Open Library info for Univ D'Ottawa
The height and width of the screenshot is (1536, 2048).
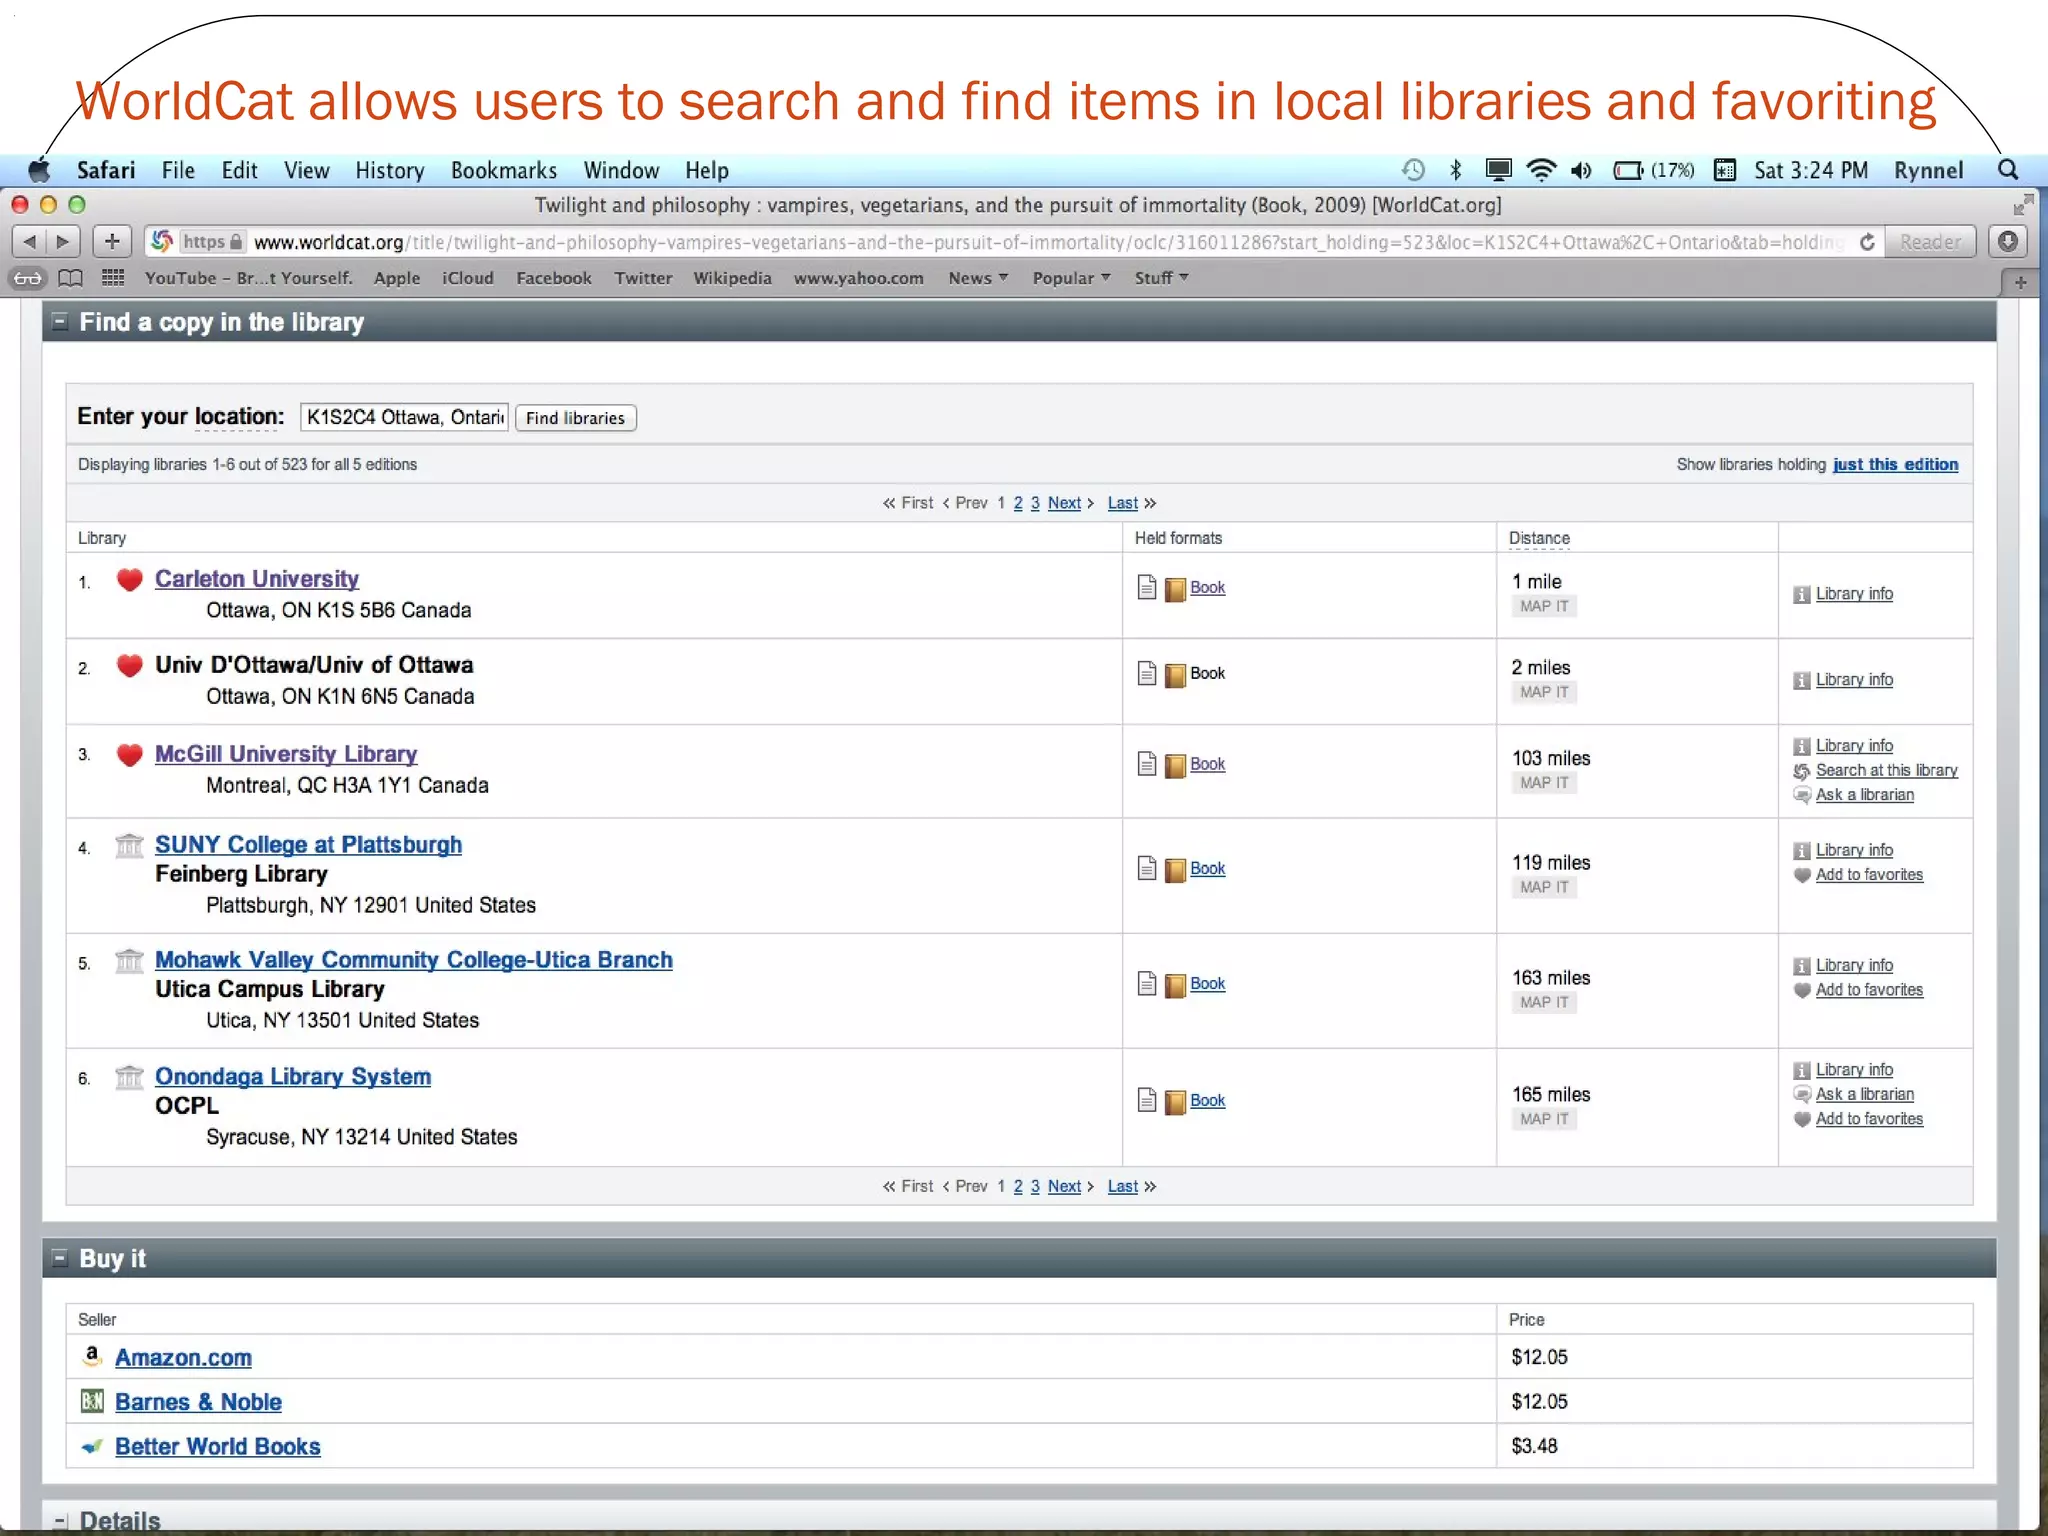(x=1854, y=680)
